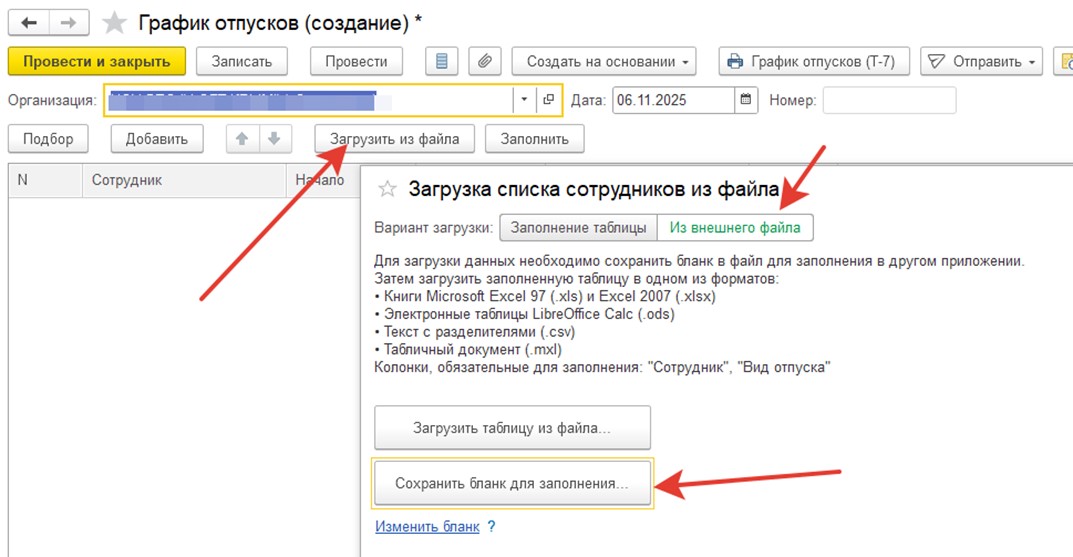Click Сохранить бланк для заполнения button

coord(512,484)
